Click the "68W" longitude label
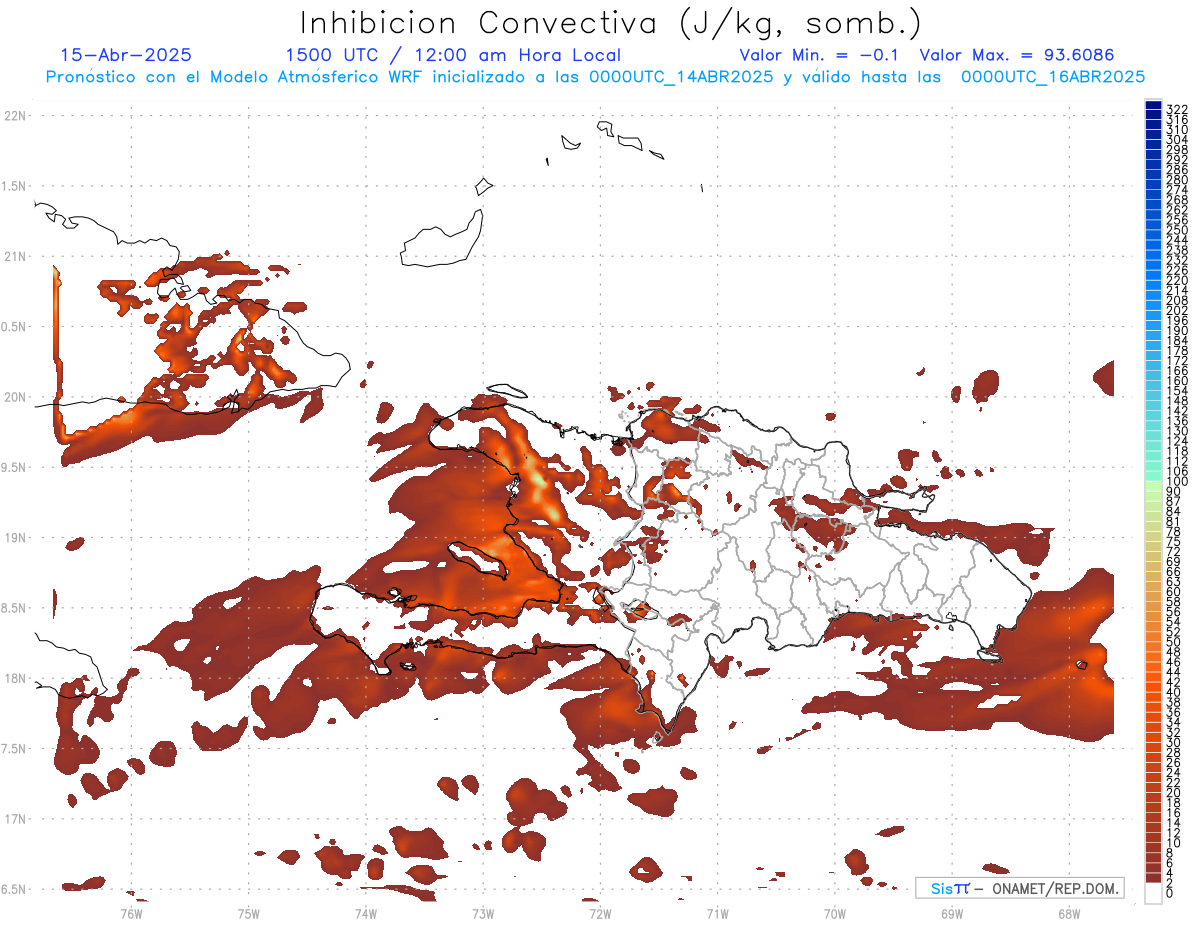The width and height of the screenshot is (1200, 927). click(1068, 912)
